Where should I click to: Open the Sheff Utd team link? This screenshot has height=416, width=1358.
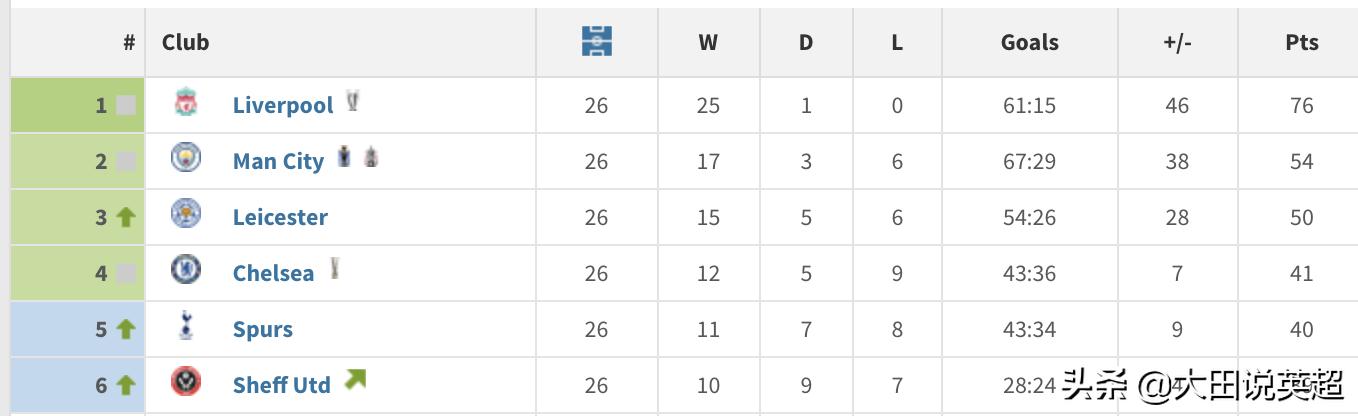tap(281, 385)
